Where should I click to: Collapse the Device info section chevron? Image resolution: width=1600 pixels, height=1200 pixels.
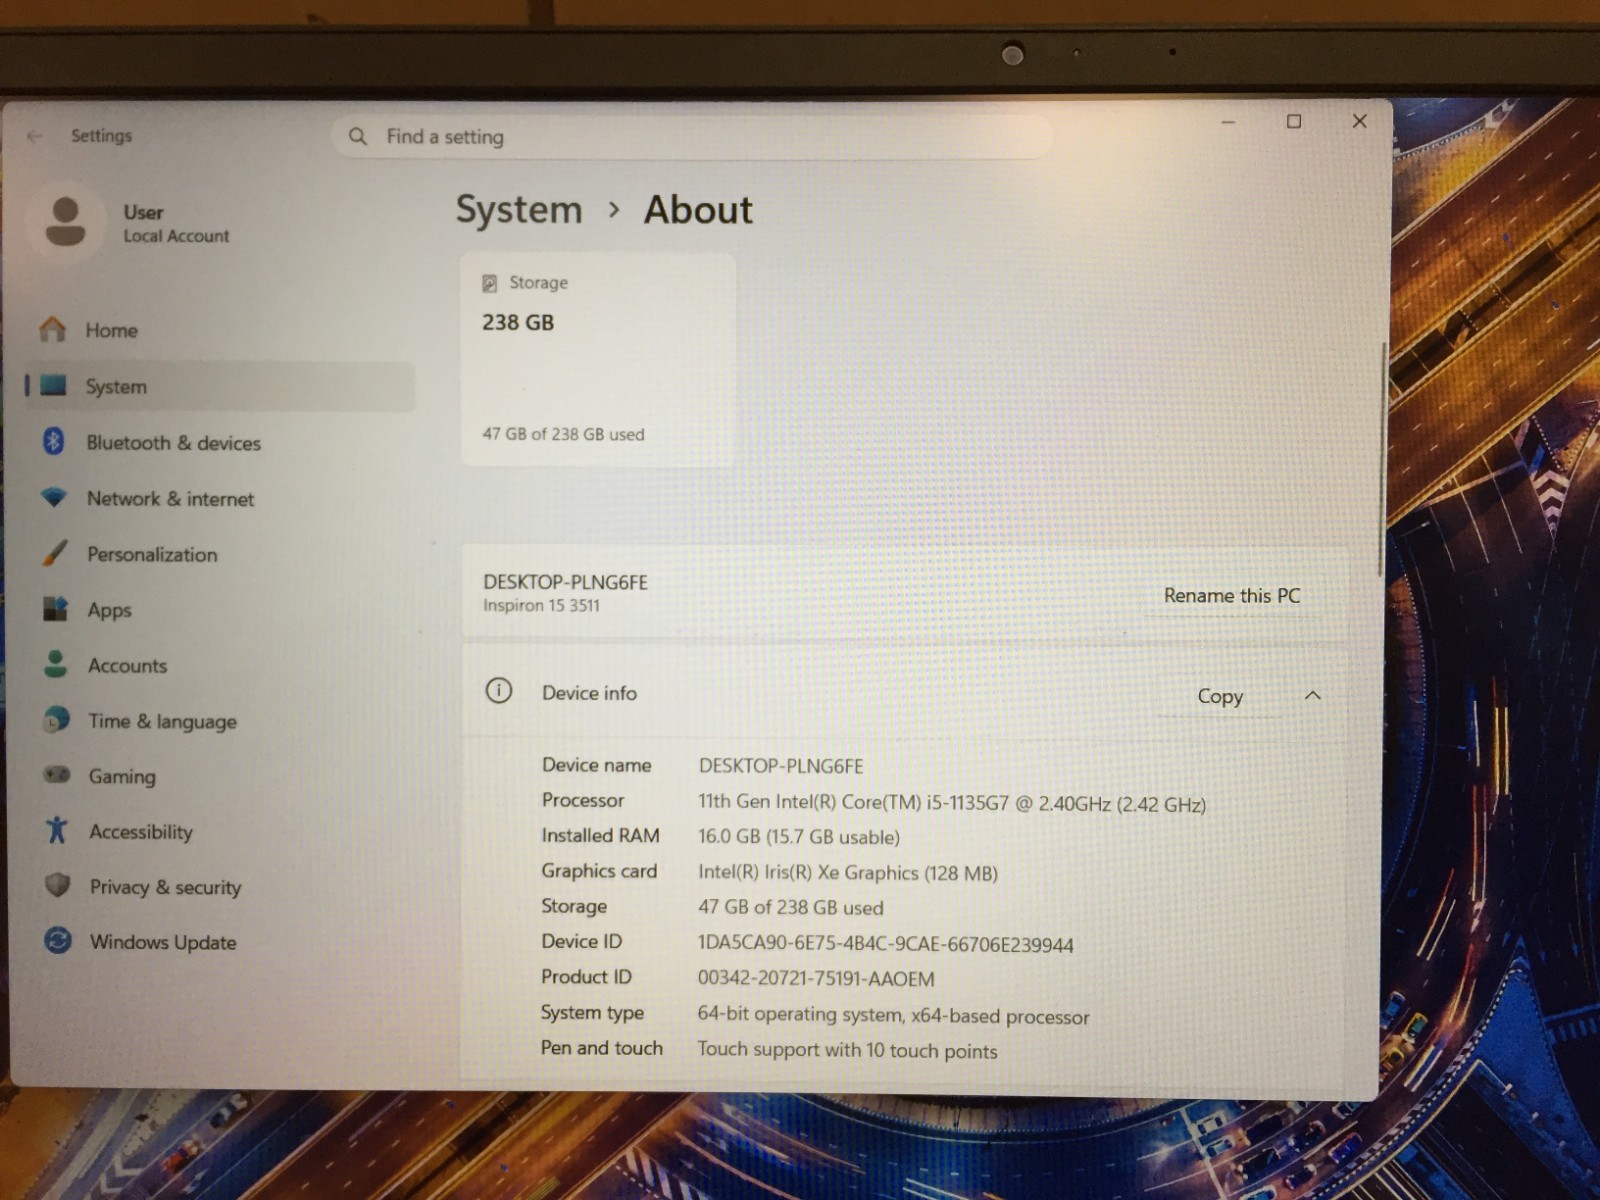[x=1313, y=695]
